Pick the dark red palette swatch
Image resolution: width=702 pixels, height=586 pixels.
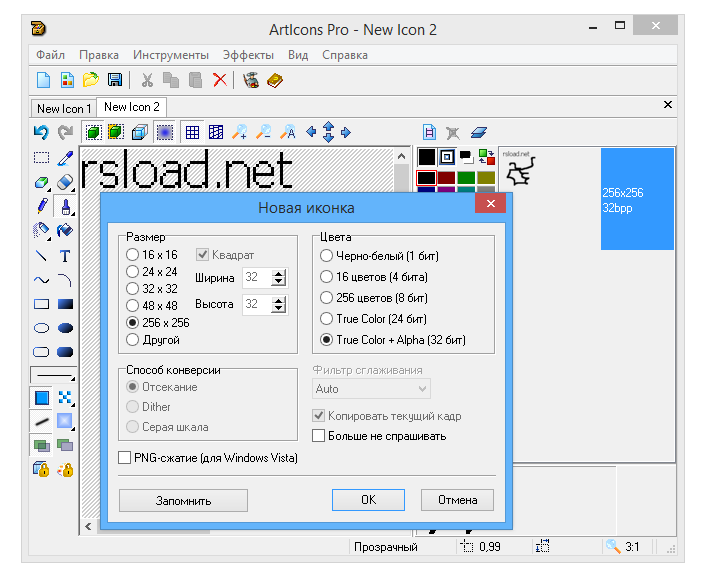446,178
